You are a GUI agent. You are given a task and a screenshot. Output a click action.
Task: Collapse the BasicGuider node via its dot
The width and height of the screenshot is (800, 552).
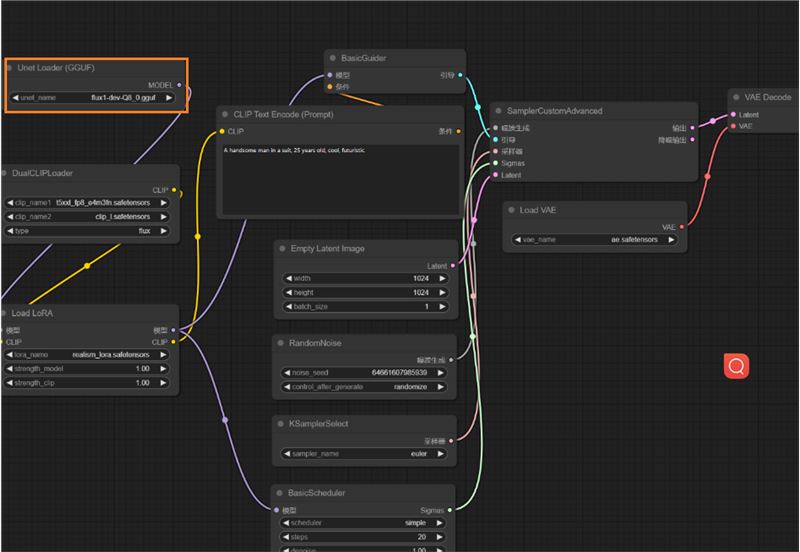333,58
